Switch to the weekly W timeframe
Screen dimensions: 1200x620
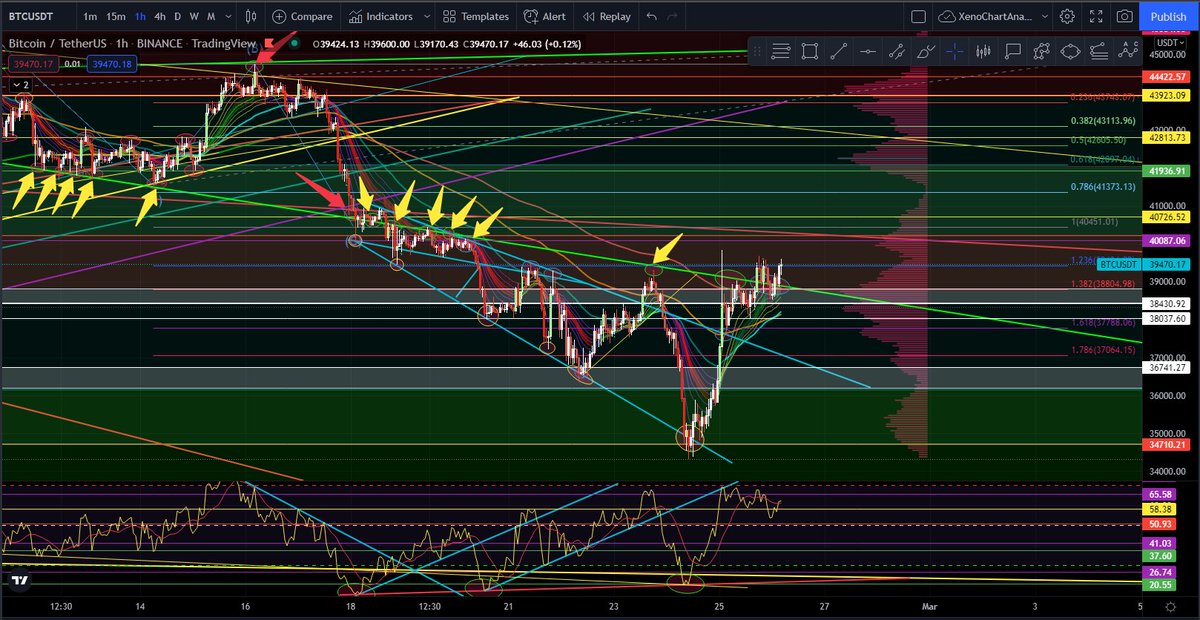pos(194,16)
